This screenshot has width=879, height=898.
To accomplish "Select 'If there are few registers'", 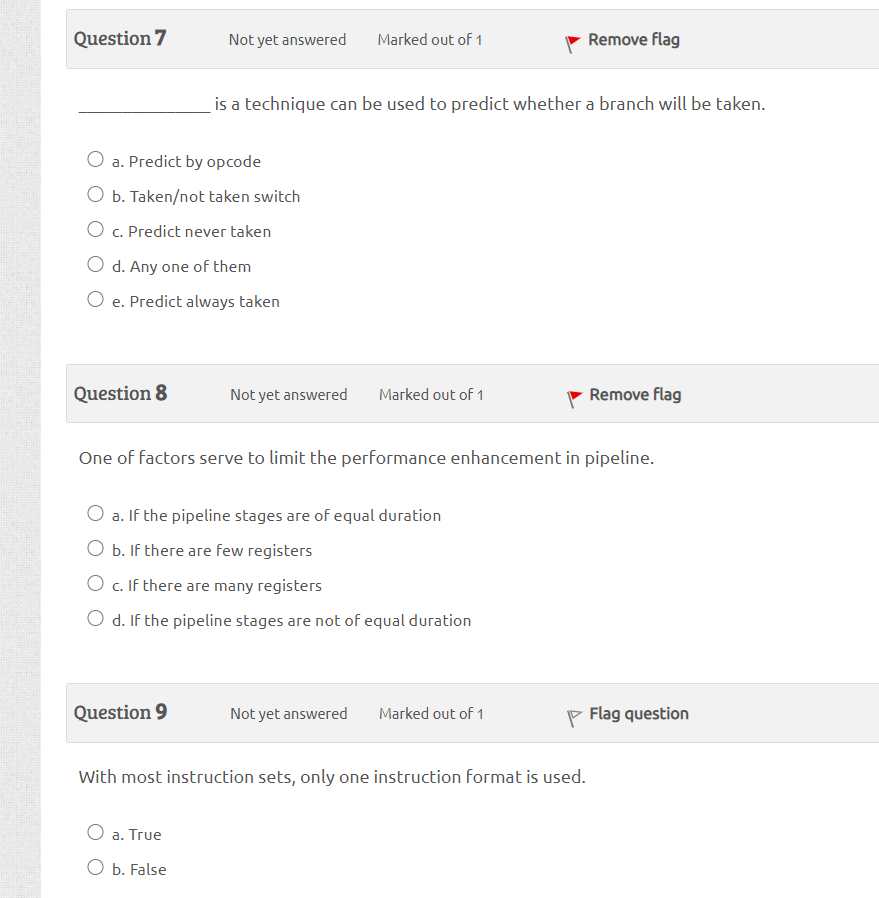I will tap(95, 549).
